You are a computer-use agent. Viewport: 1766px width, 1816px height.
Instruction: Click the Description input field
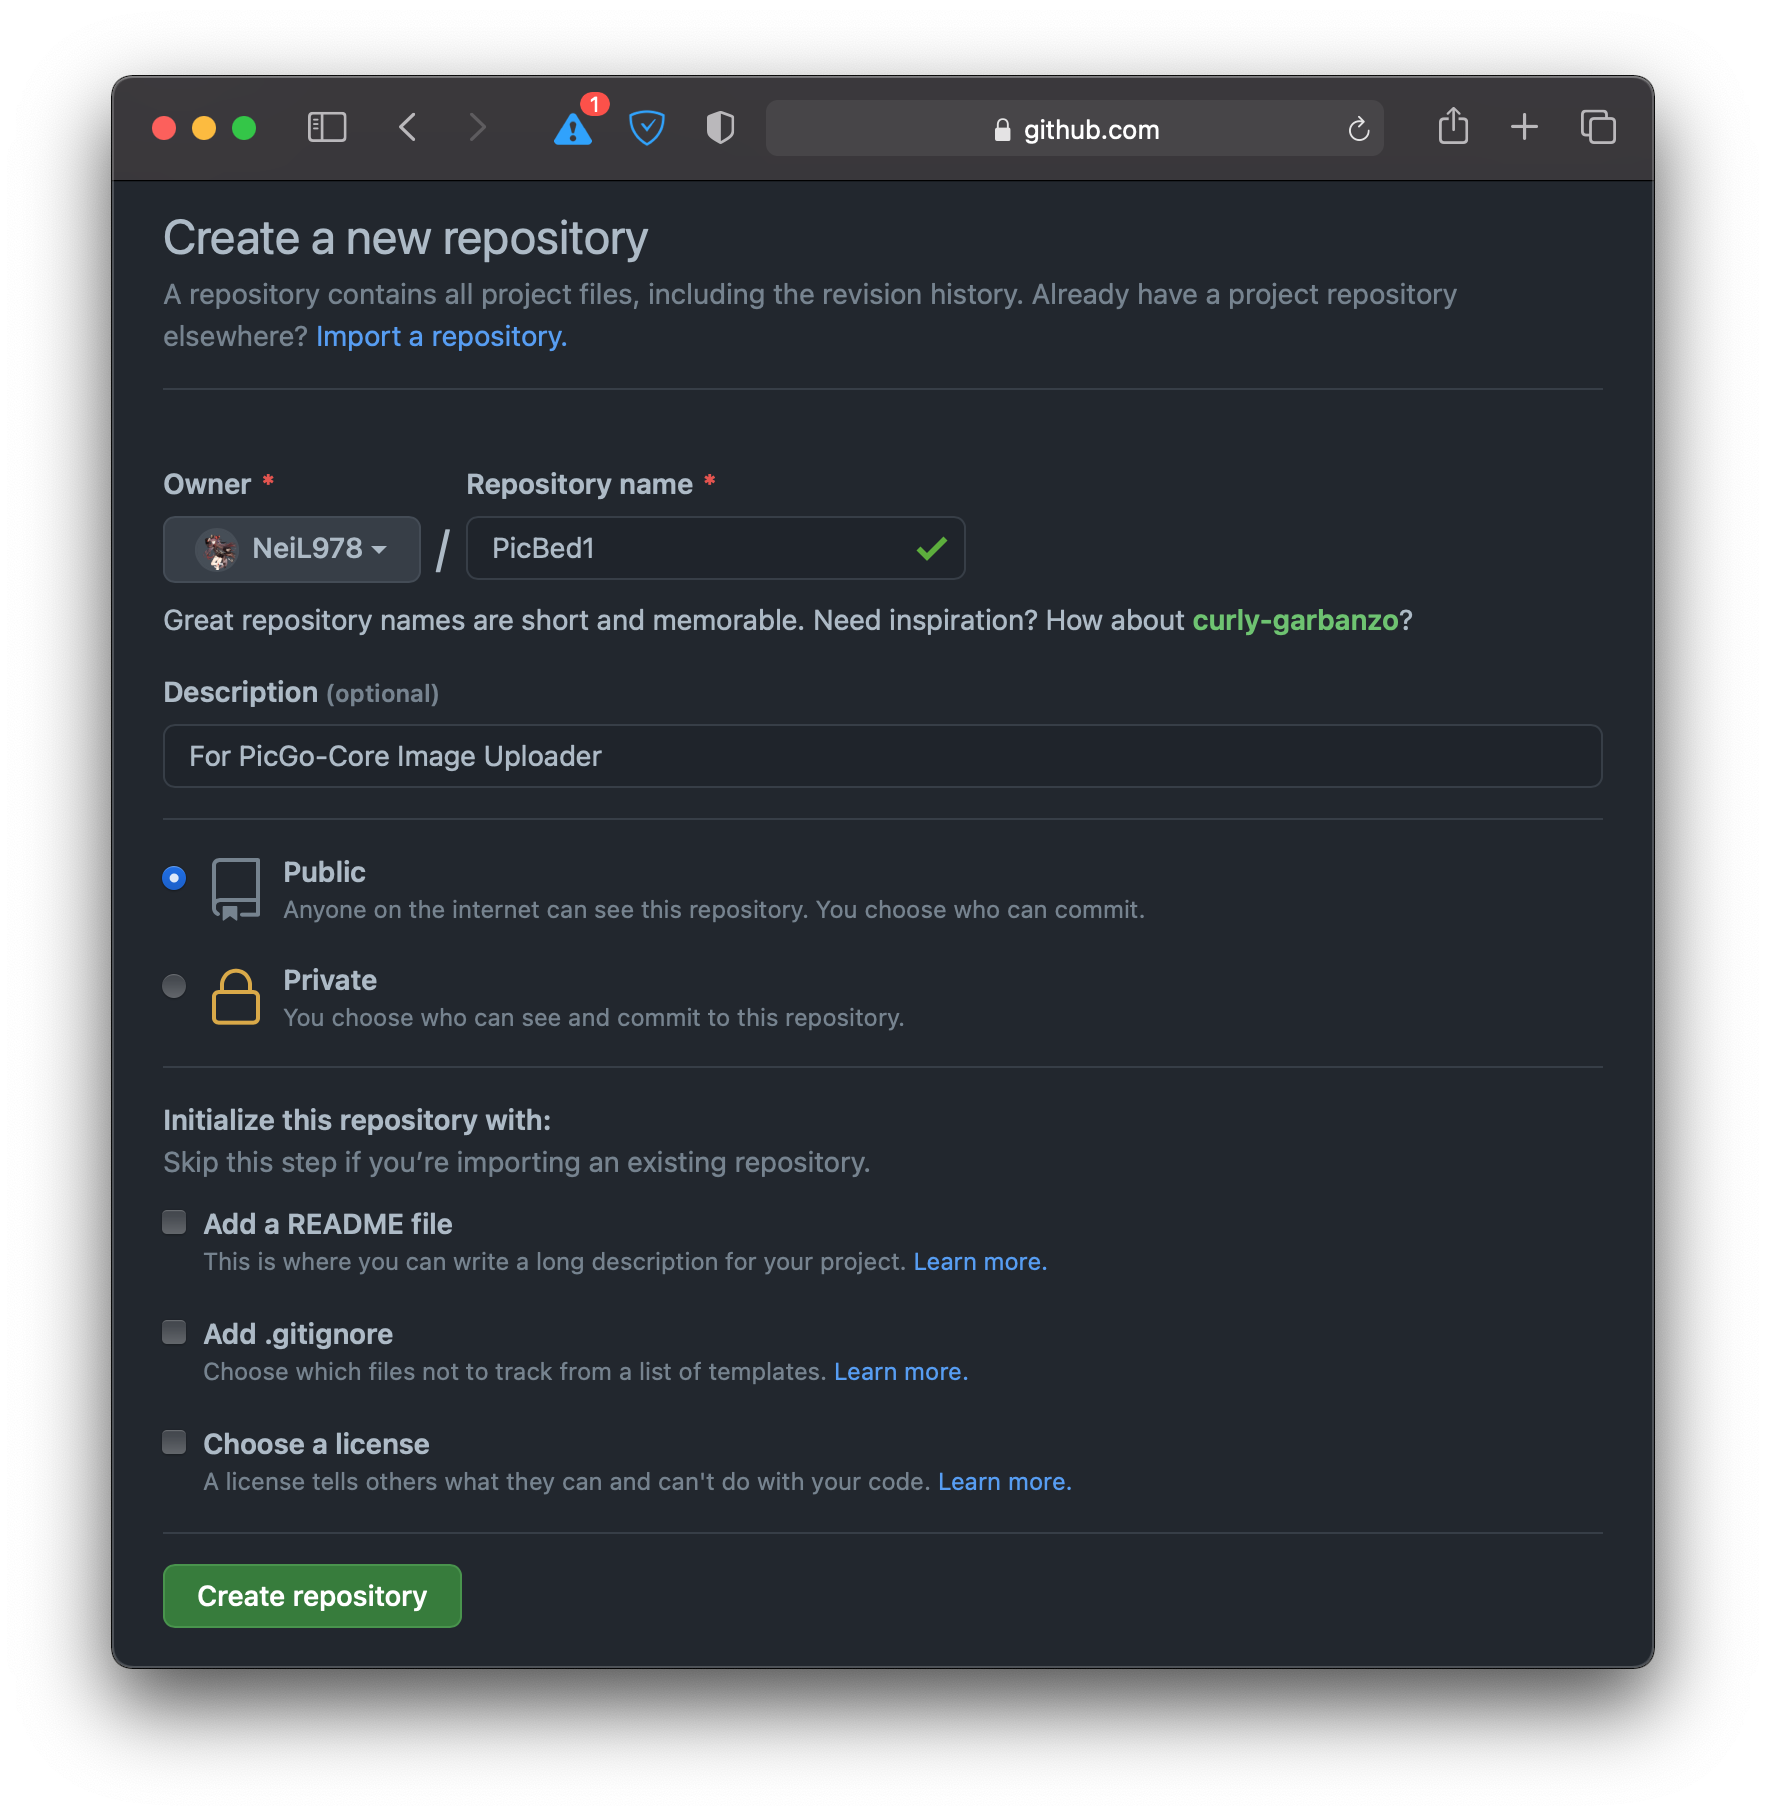(x=883, y=756)
